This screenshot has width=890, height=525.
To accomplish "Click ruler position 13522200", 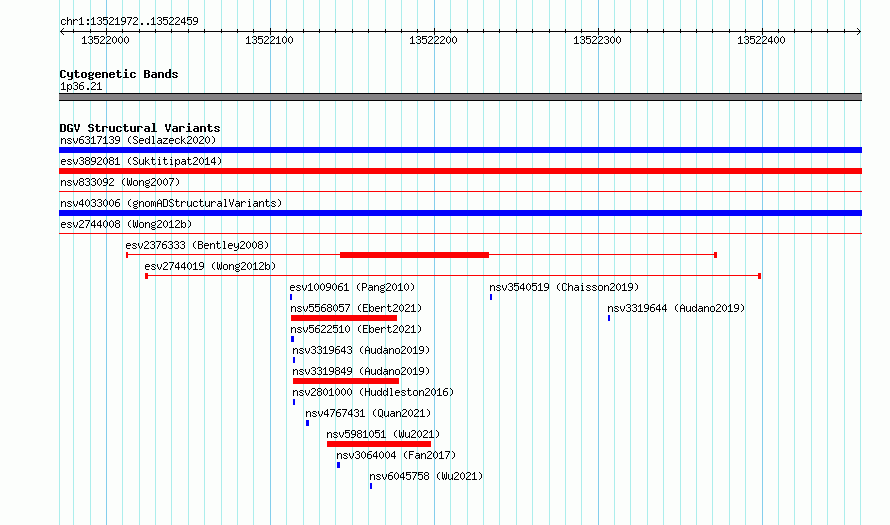I will (433, 40).
